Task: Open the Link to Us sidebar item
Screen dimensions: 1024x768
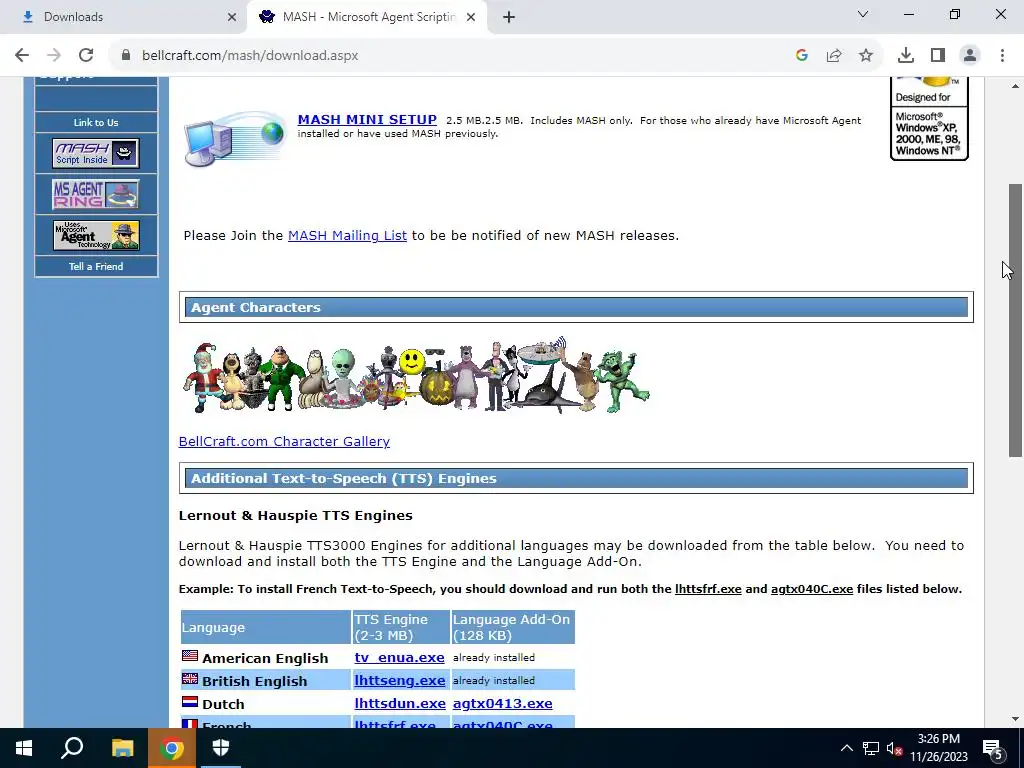Action: pyautogui.click(x=96, y=122)
